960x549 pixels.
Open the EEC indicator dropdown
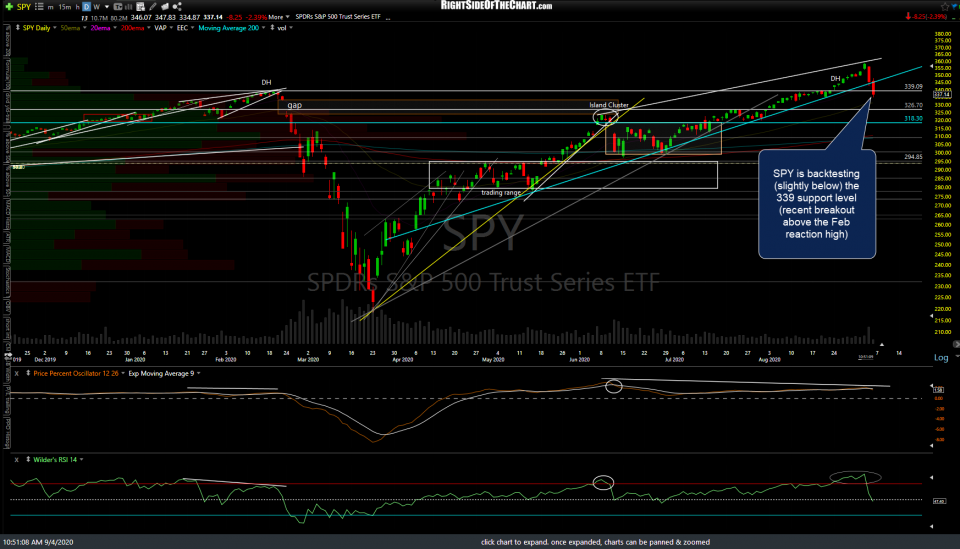pos(192,28)
